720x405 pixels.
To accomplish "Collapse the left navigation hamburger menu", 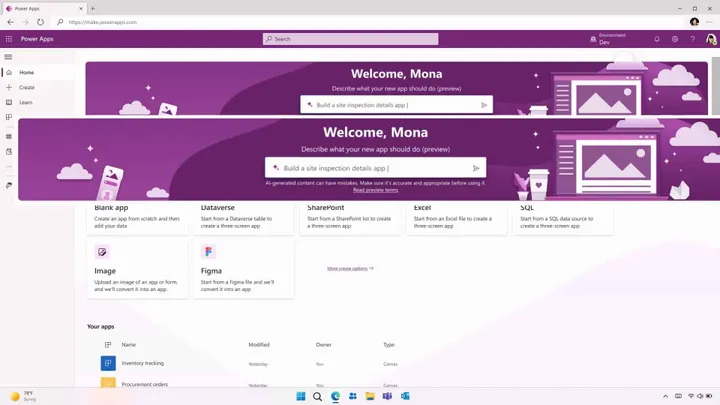I will click(x=9, y=57).
